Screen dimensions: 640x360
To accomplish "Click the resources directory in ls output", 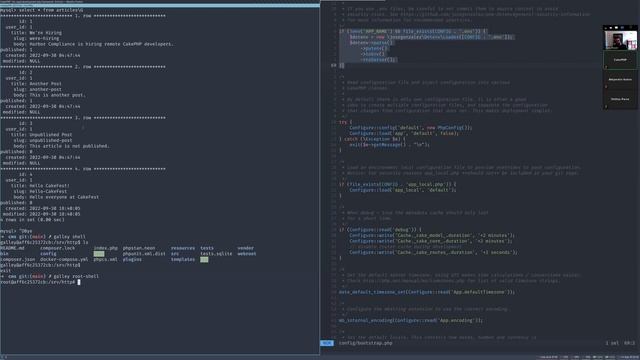I will pos(183,248).
